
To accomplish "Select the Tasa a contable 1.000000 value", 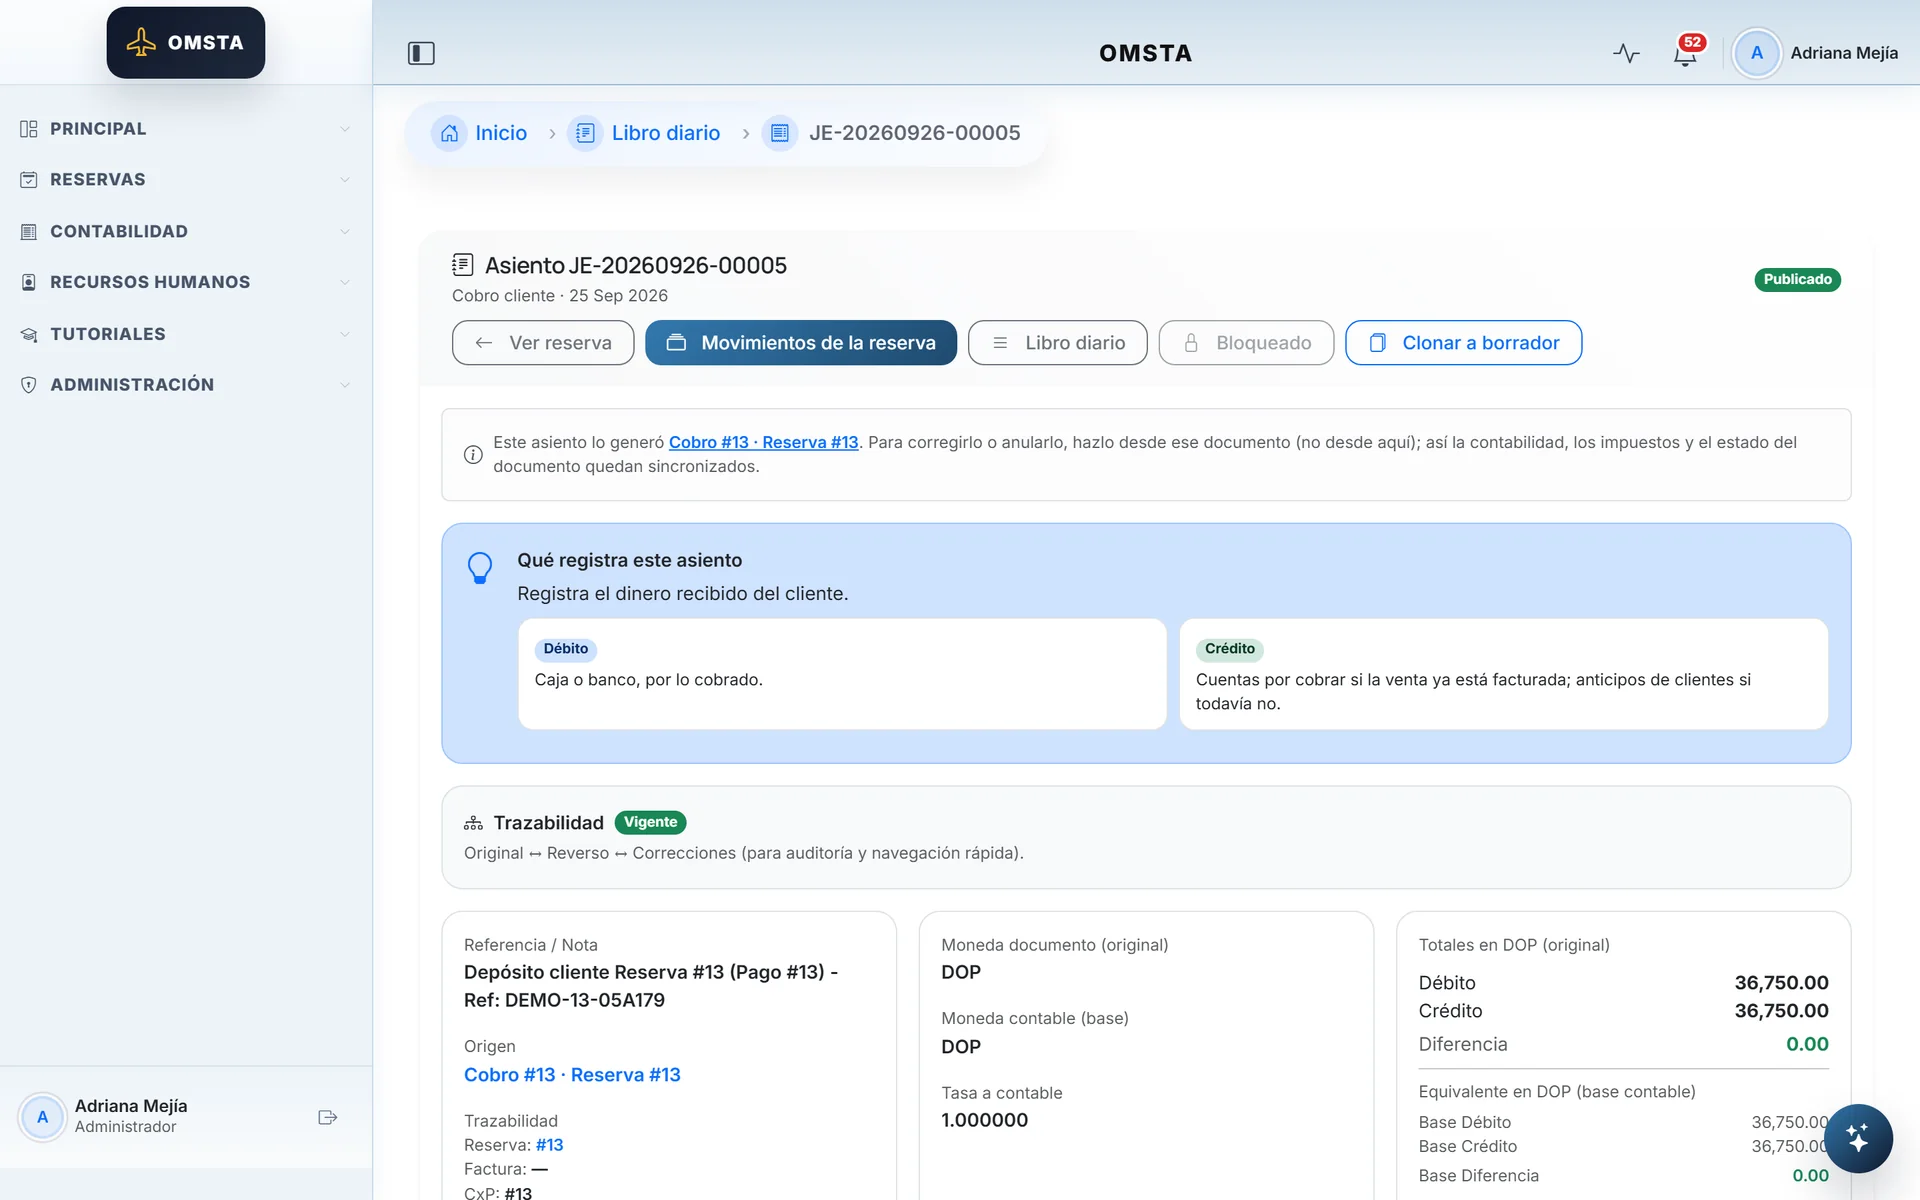I will coord(984,1120).
